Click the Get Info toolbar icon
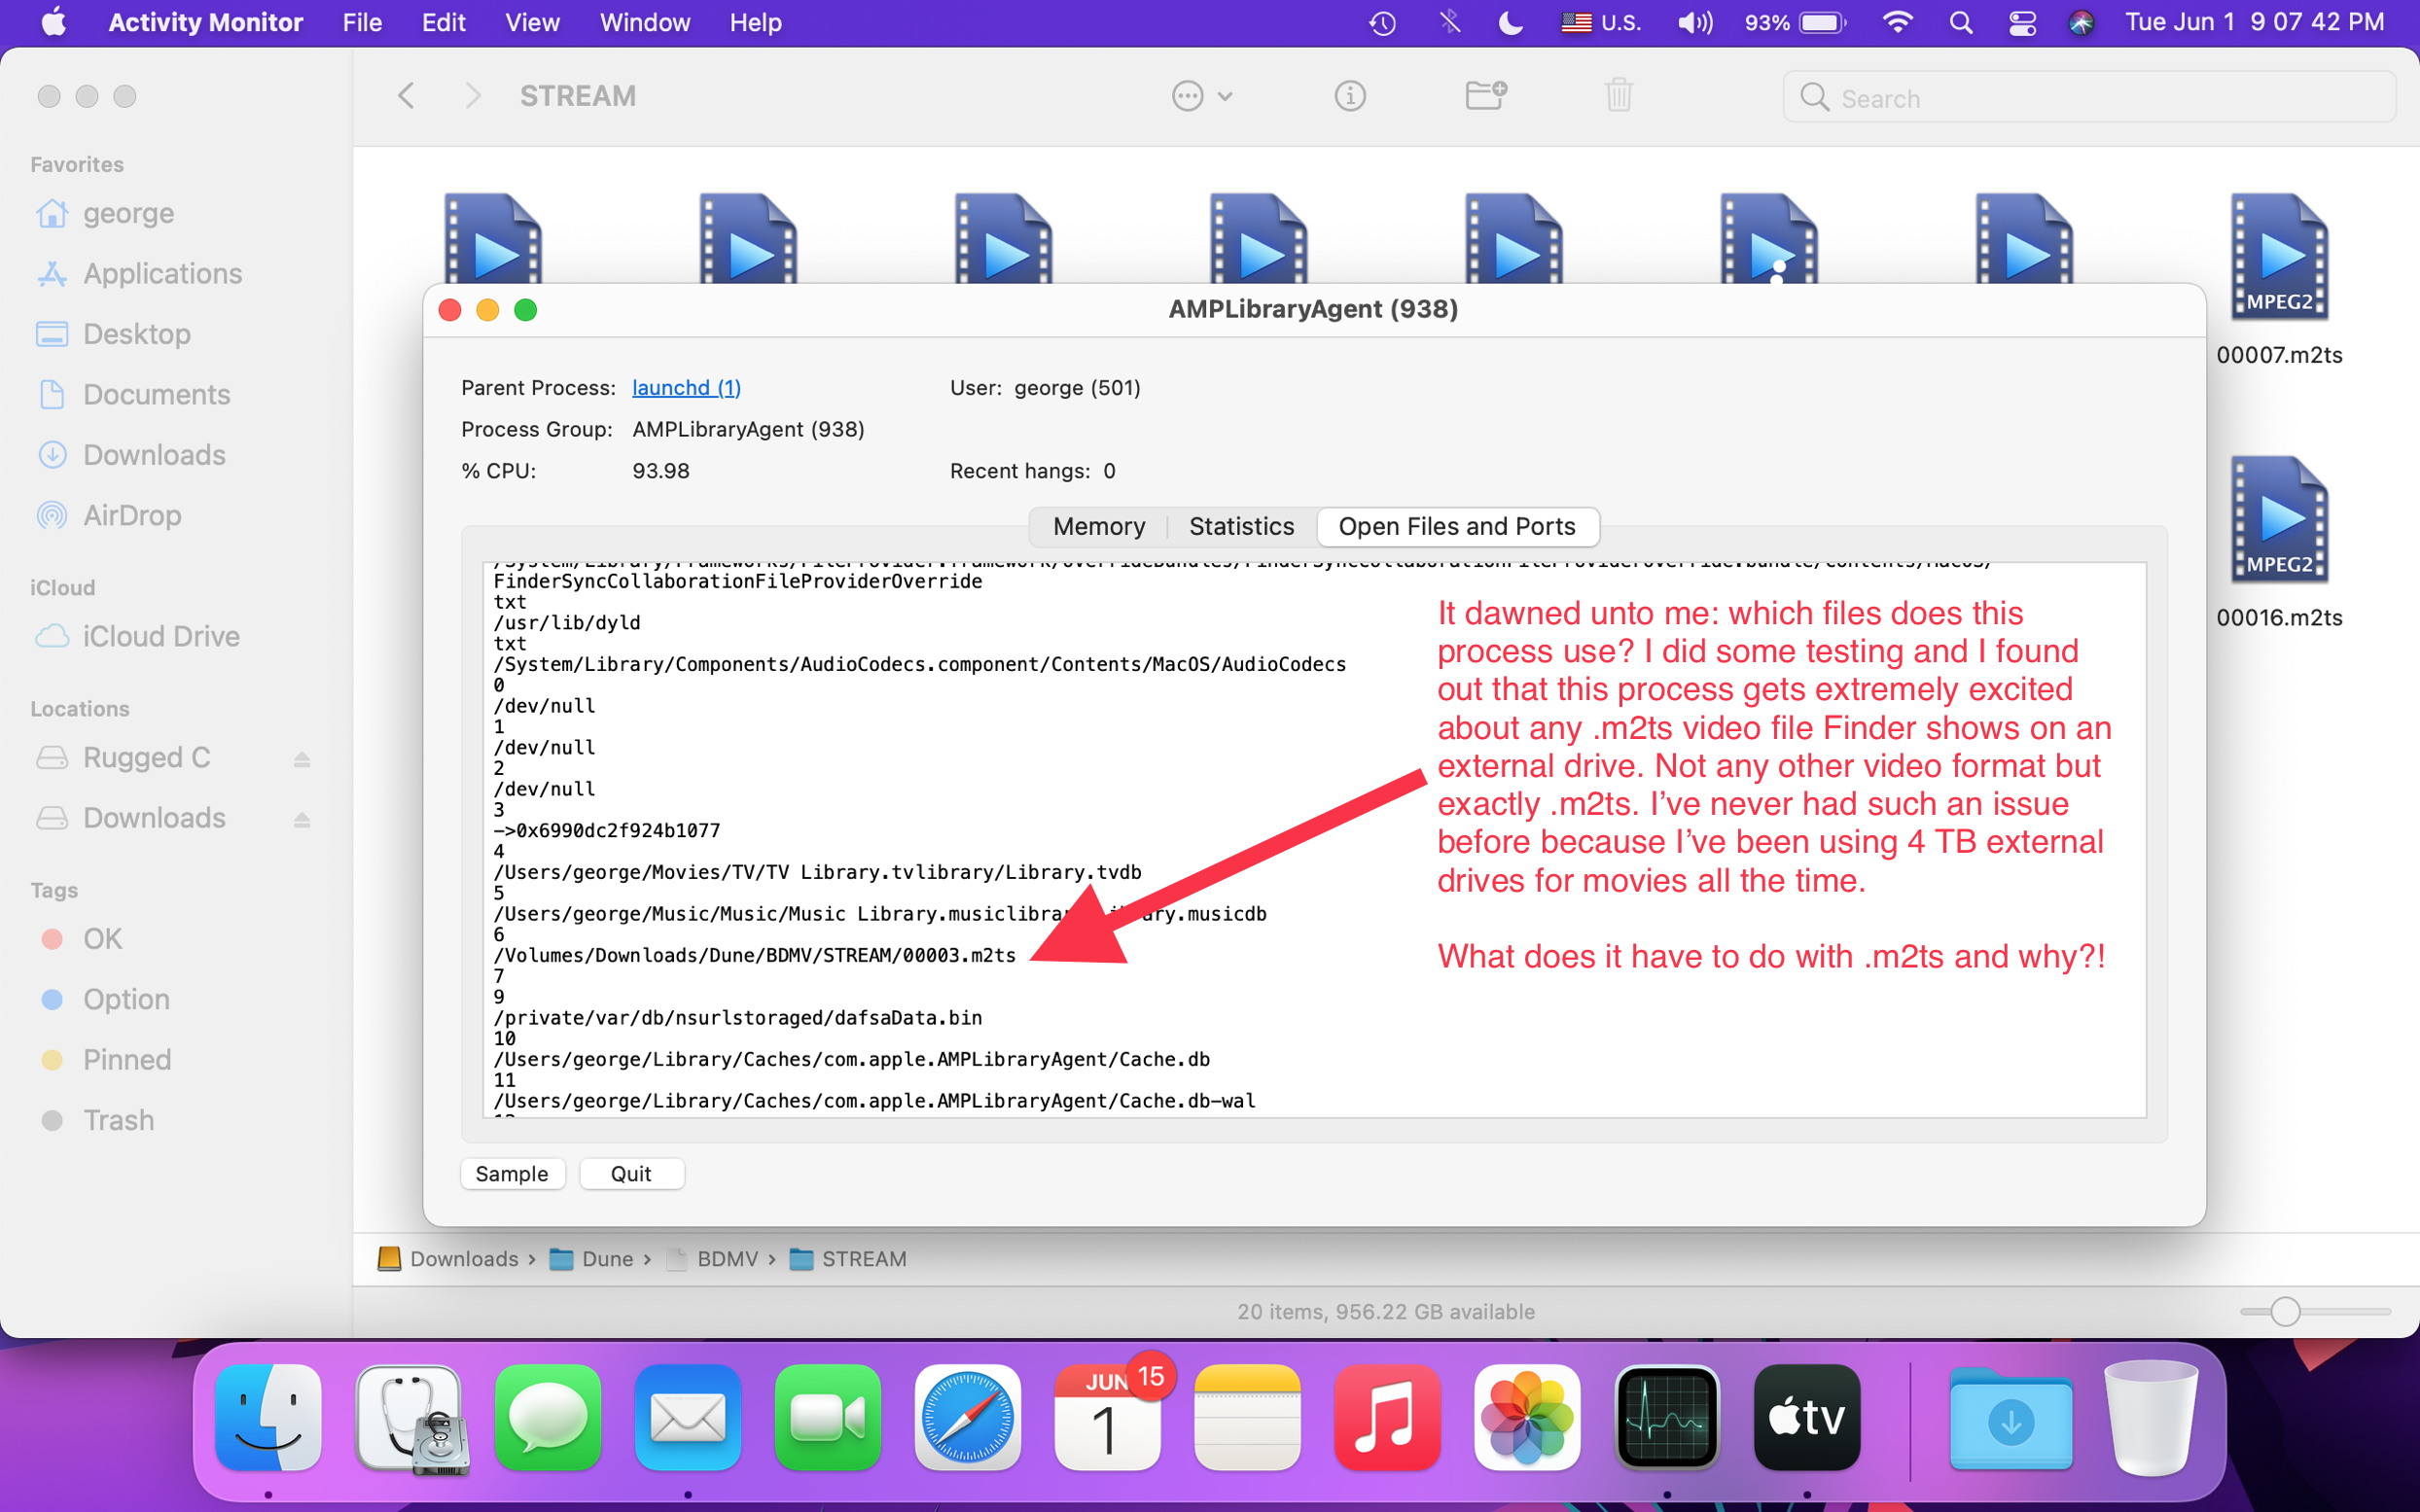The width and height of the screenshot is (2420, 1512). (1349, 96)
